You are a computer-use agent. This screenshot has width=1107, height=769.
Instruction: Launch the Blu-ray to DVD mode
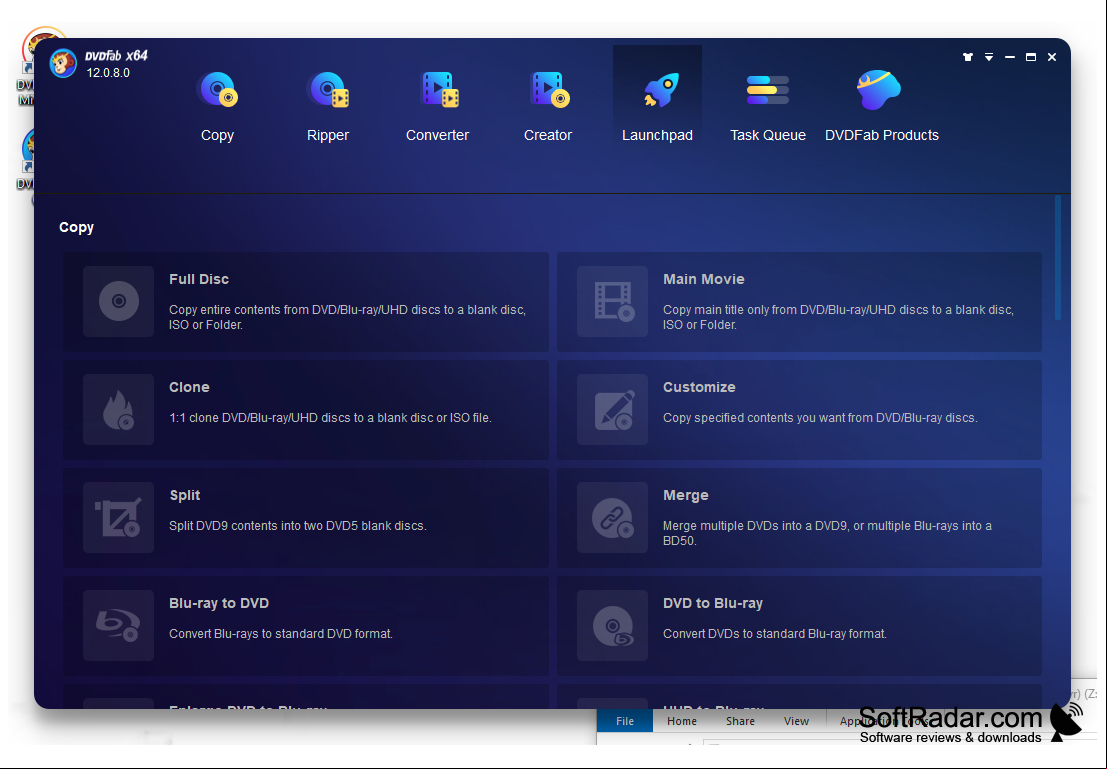[x=306, y=626]
